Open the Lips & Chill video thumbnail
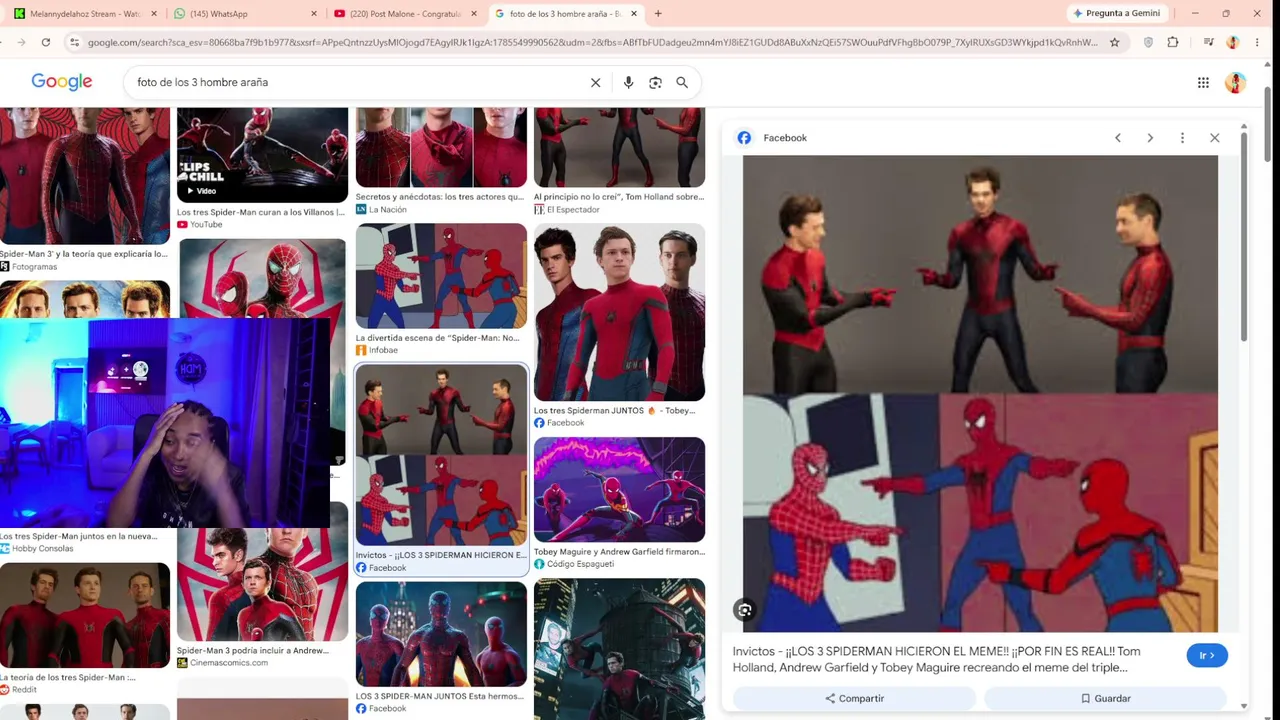Viewport: 1280px width, 720px height. [262, 155]
